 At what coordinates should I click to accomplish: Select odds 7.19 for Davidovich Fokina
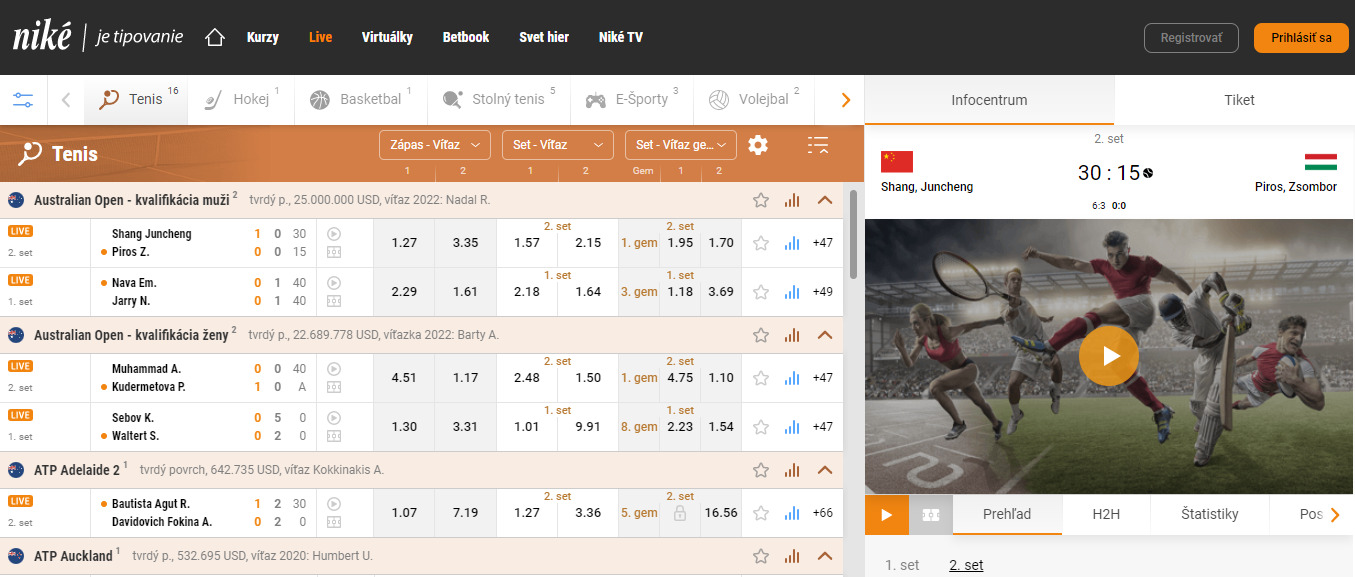[x=465, y=513]
